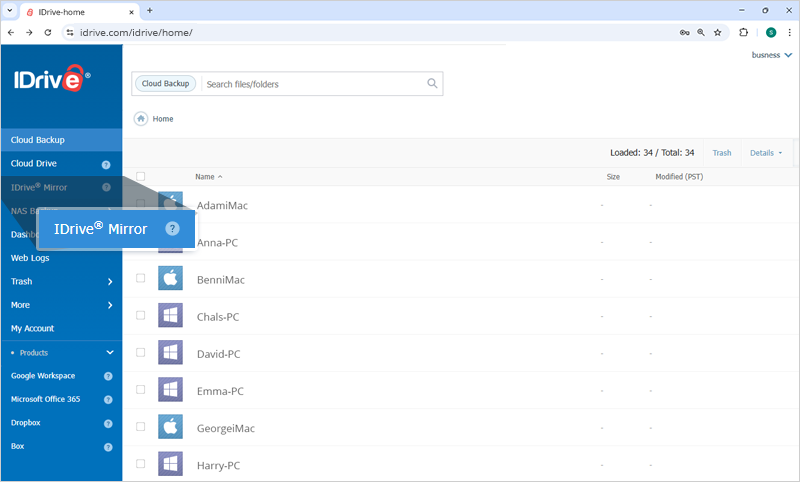Switch to the IDrive-home browser tab
The width and height of the screenshot is (800, 482).
(80, 12)
